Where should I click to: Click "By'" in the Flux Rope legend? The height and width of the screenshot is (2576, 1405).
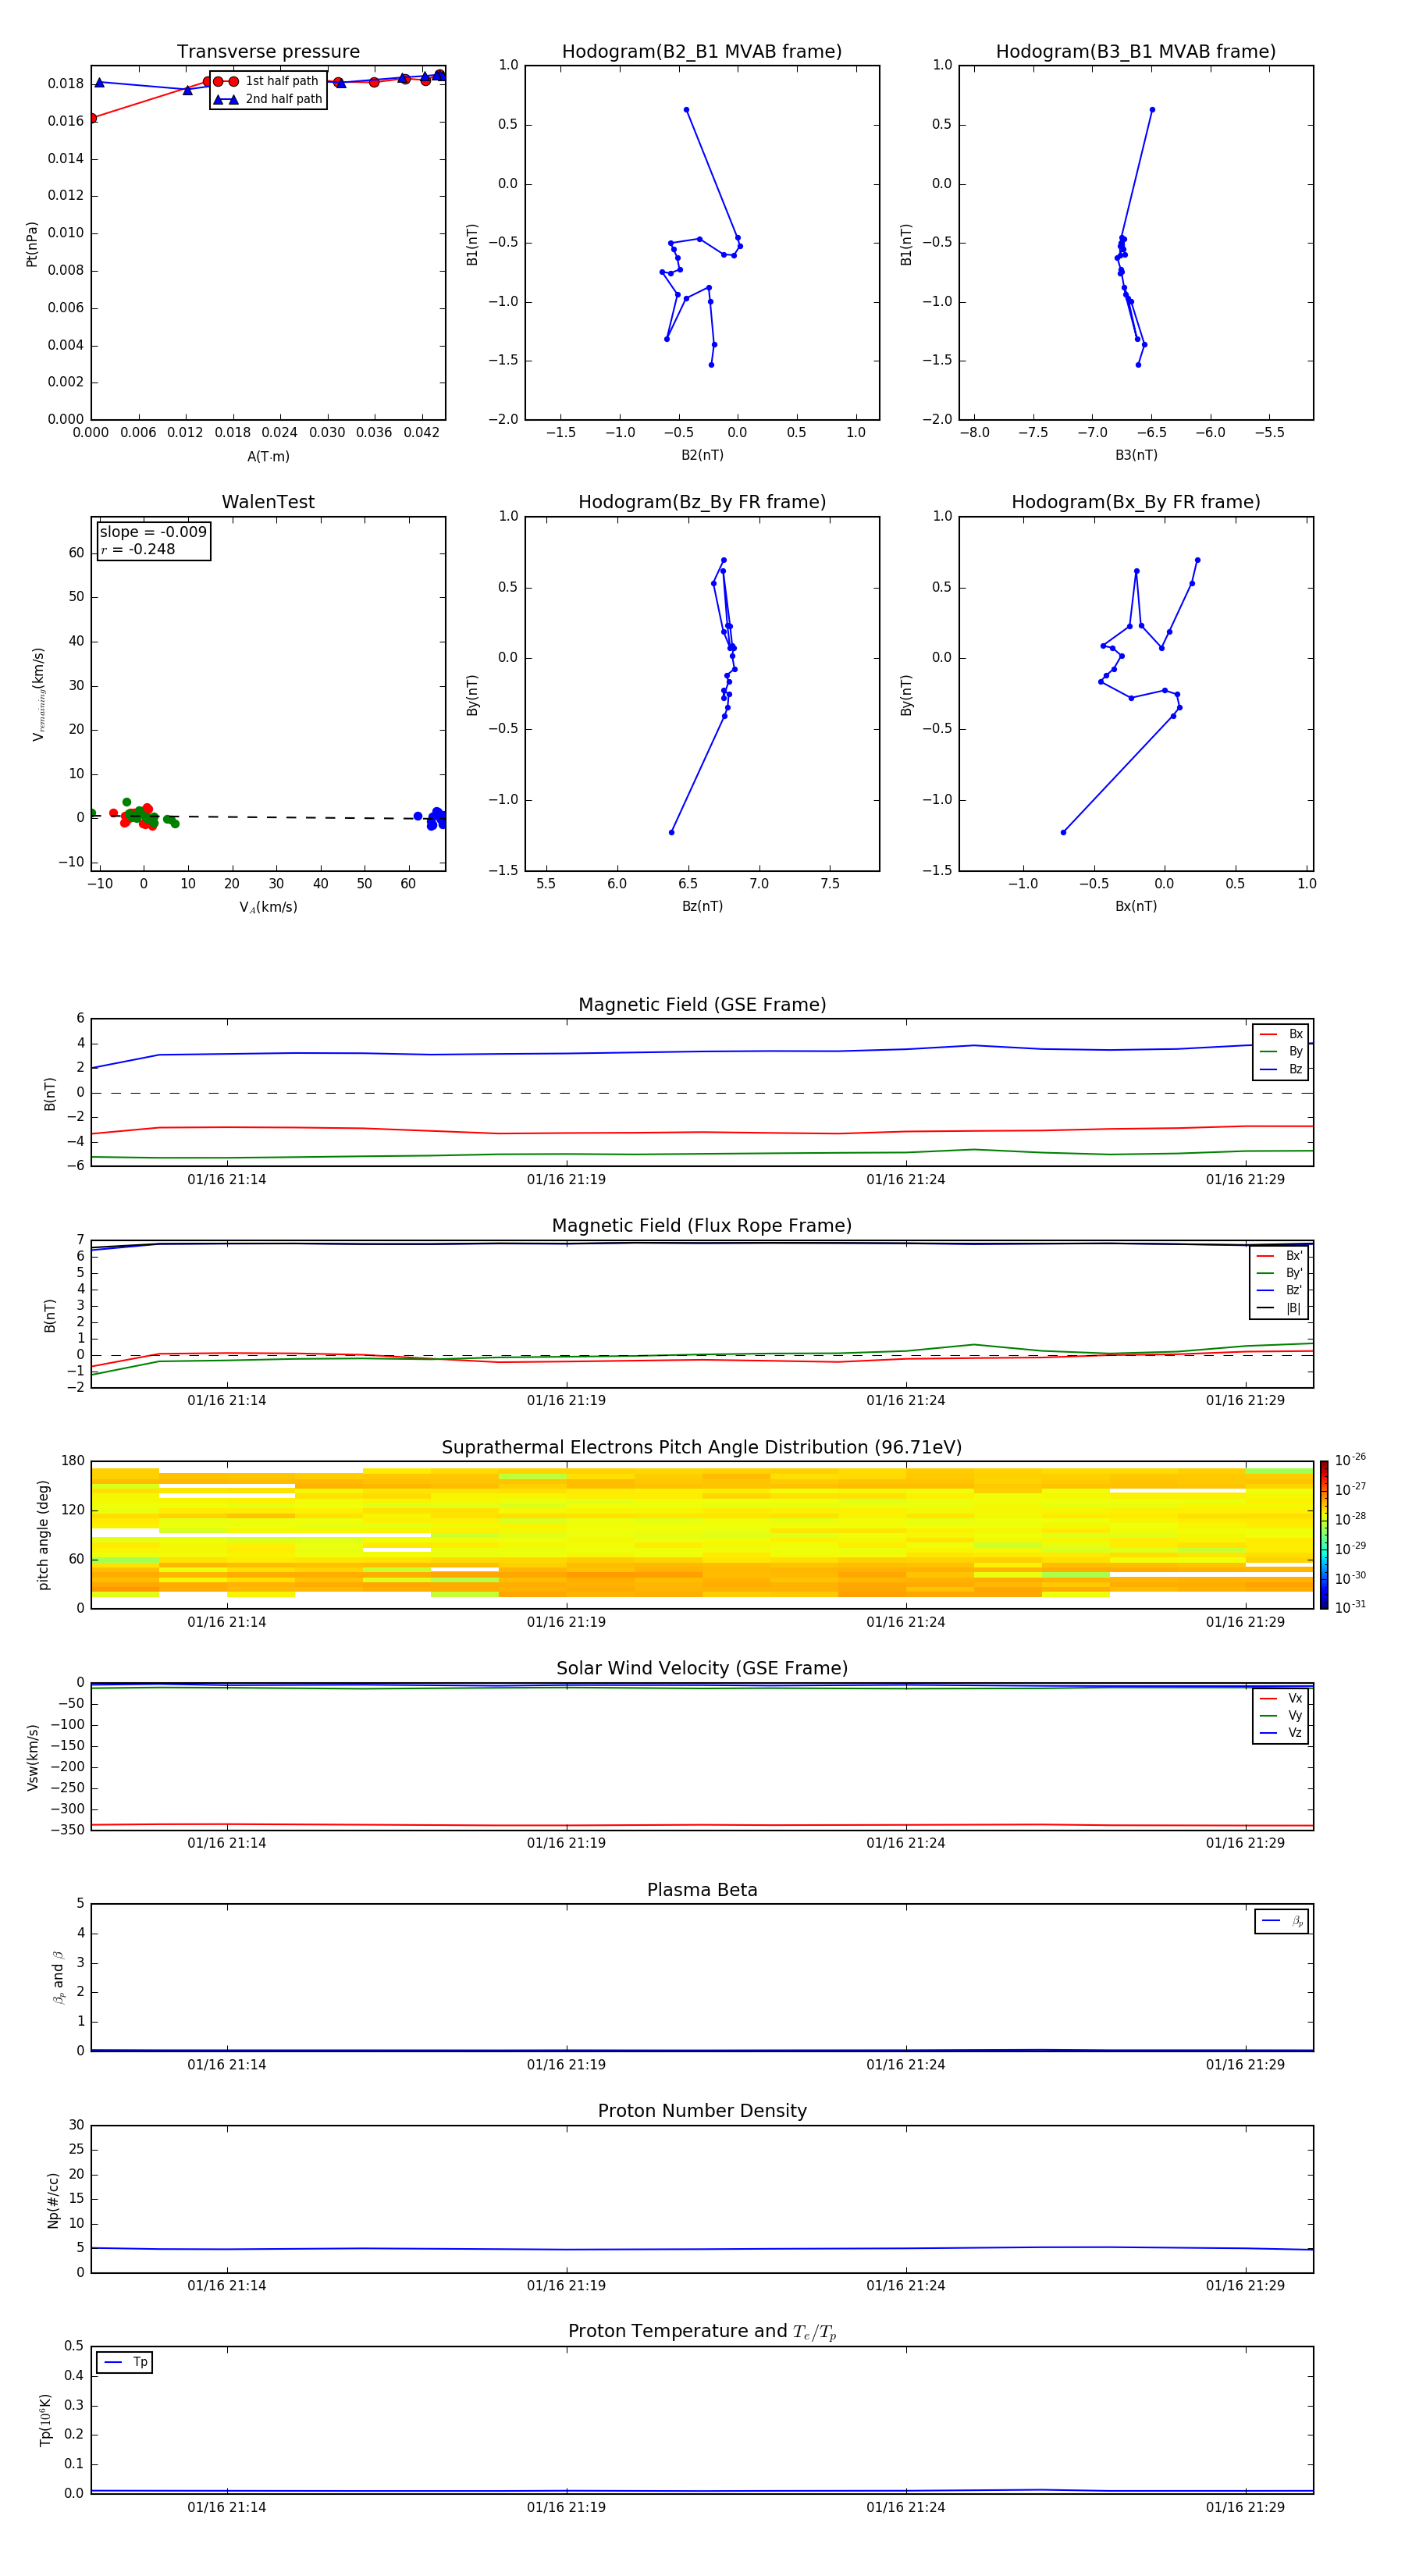point(1294,1273)
